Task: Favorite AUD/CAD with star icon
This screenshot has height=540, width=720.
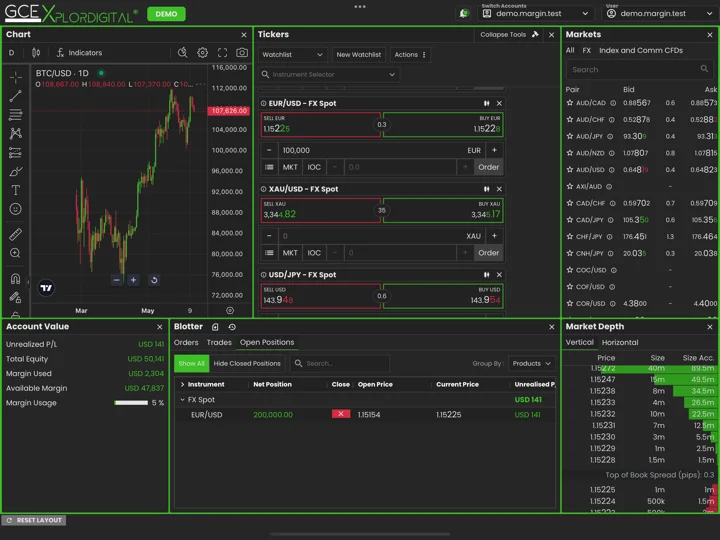Action: click(x=570, y=103)
